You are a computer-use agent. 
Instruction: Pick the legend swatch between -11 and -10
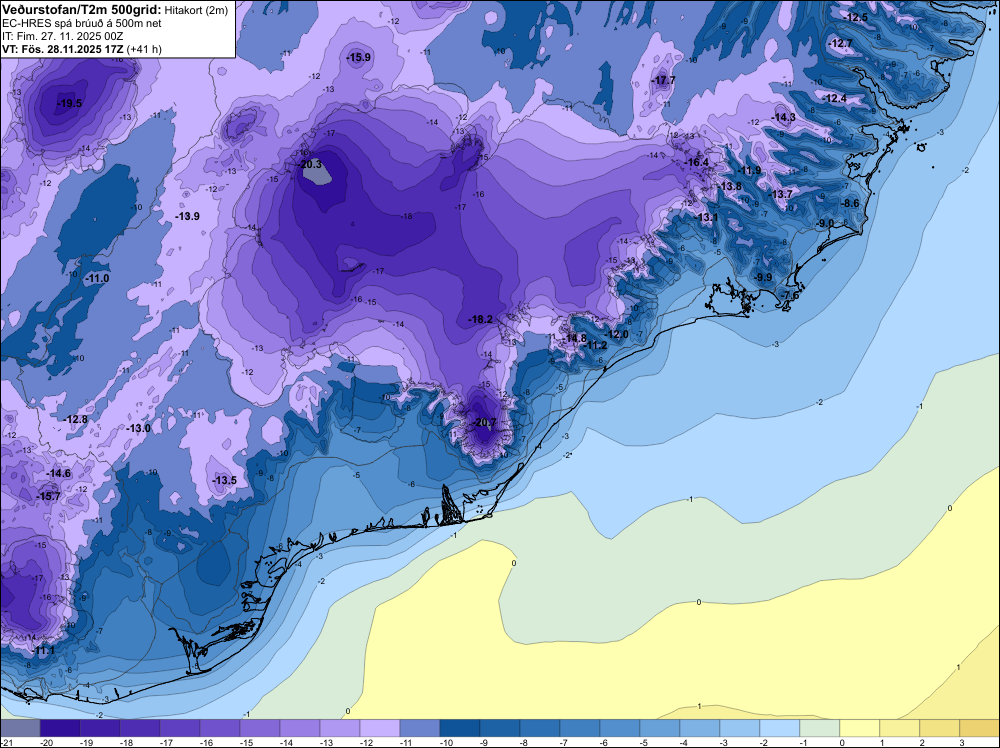[x=420, y=728]
